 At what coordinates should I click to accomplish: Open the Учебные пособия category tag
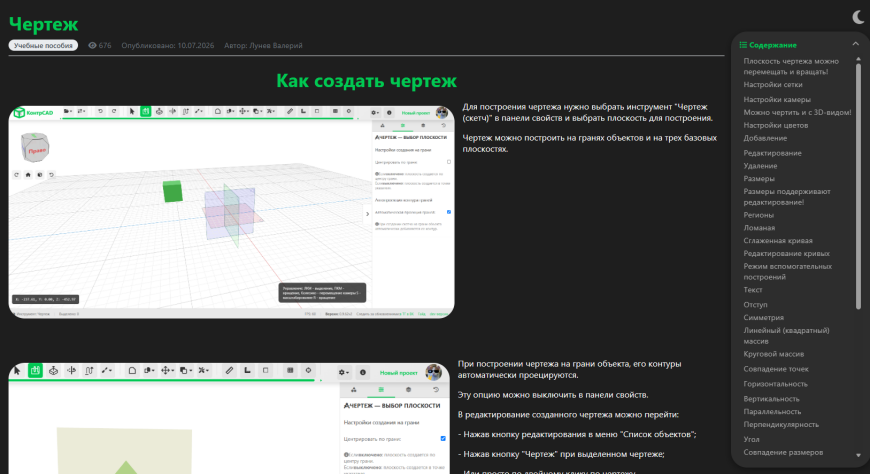(43, 46)
